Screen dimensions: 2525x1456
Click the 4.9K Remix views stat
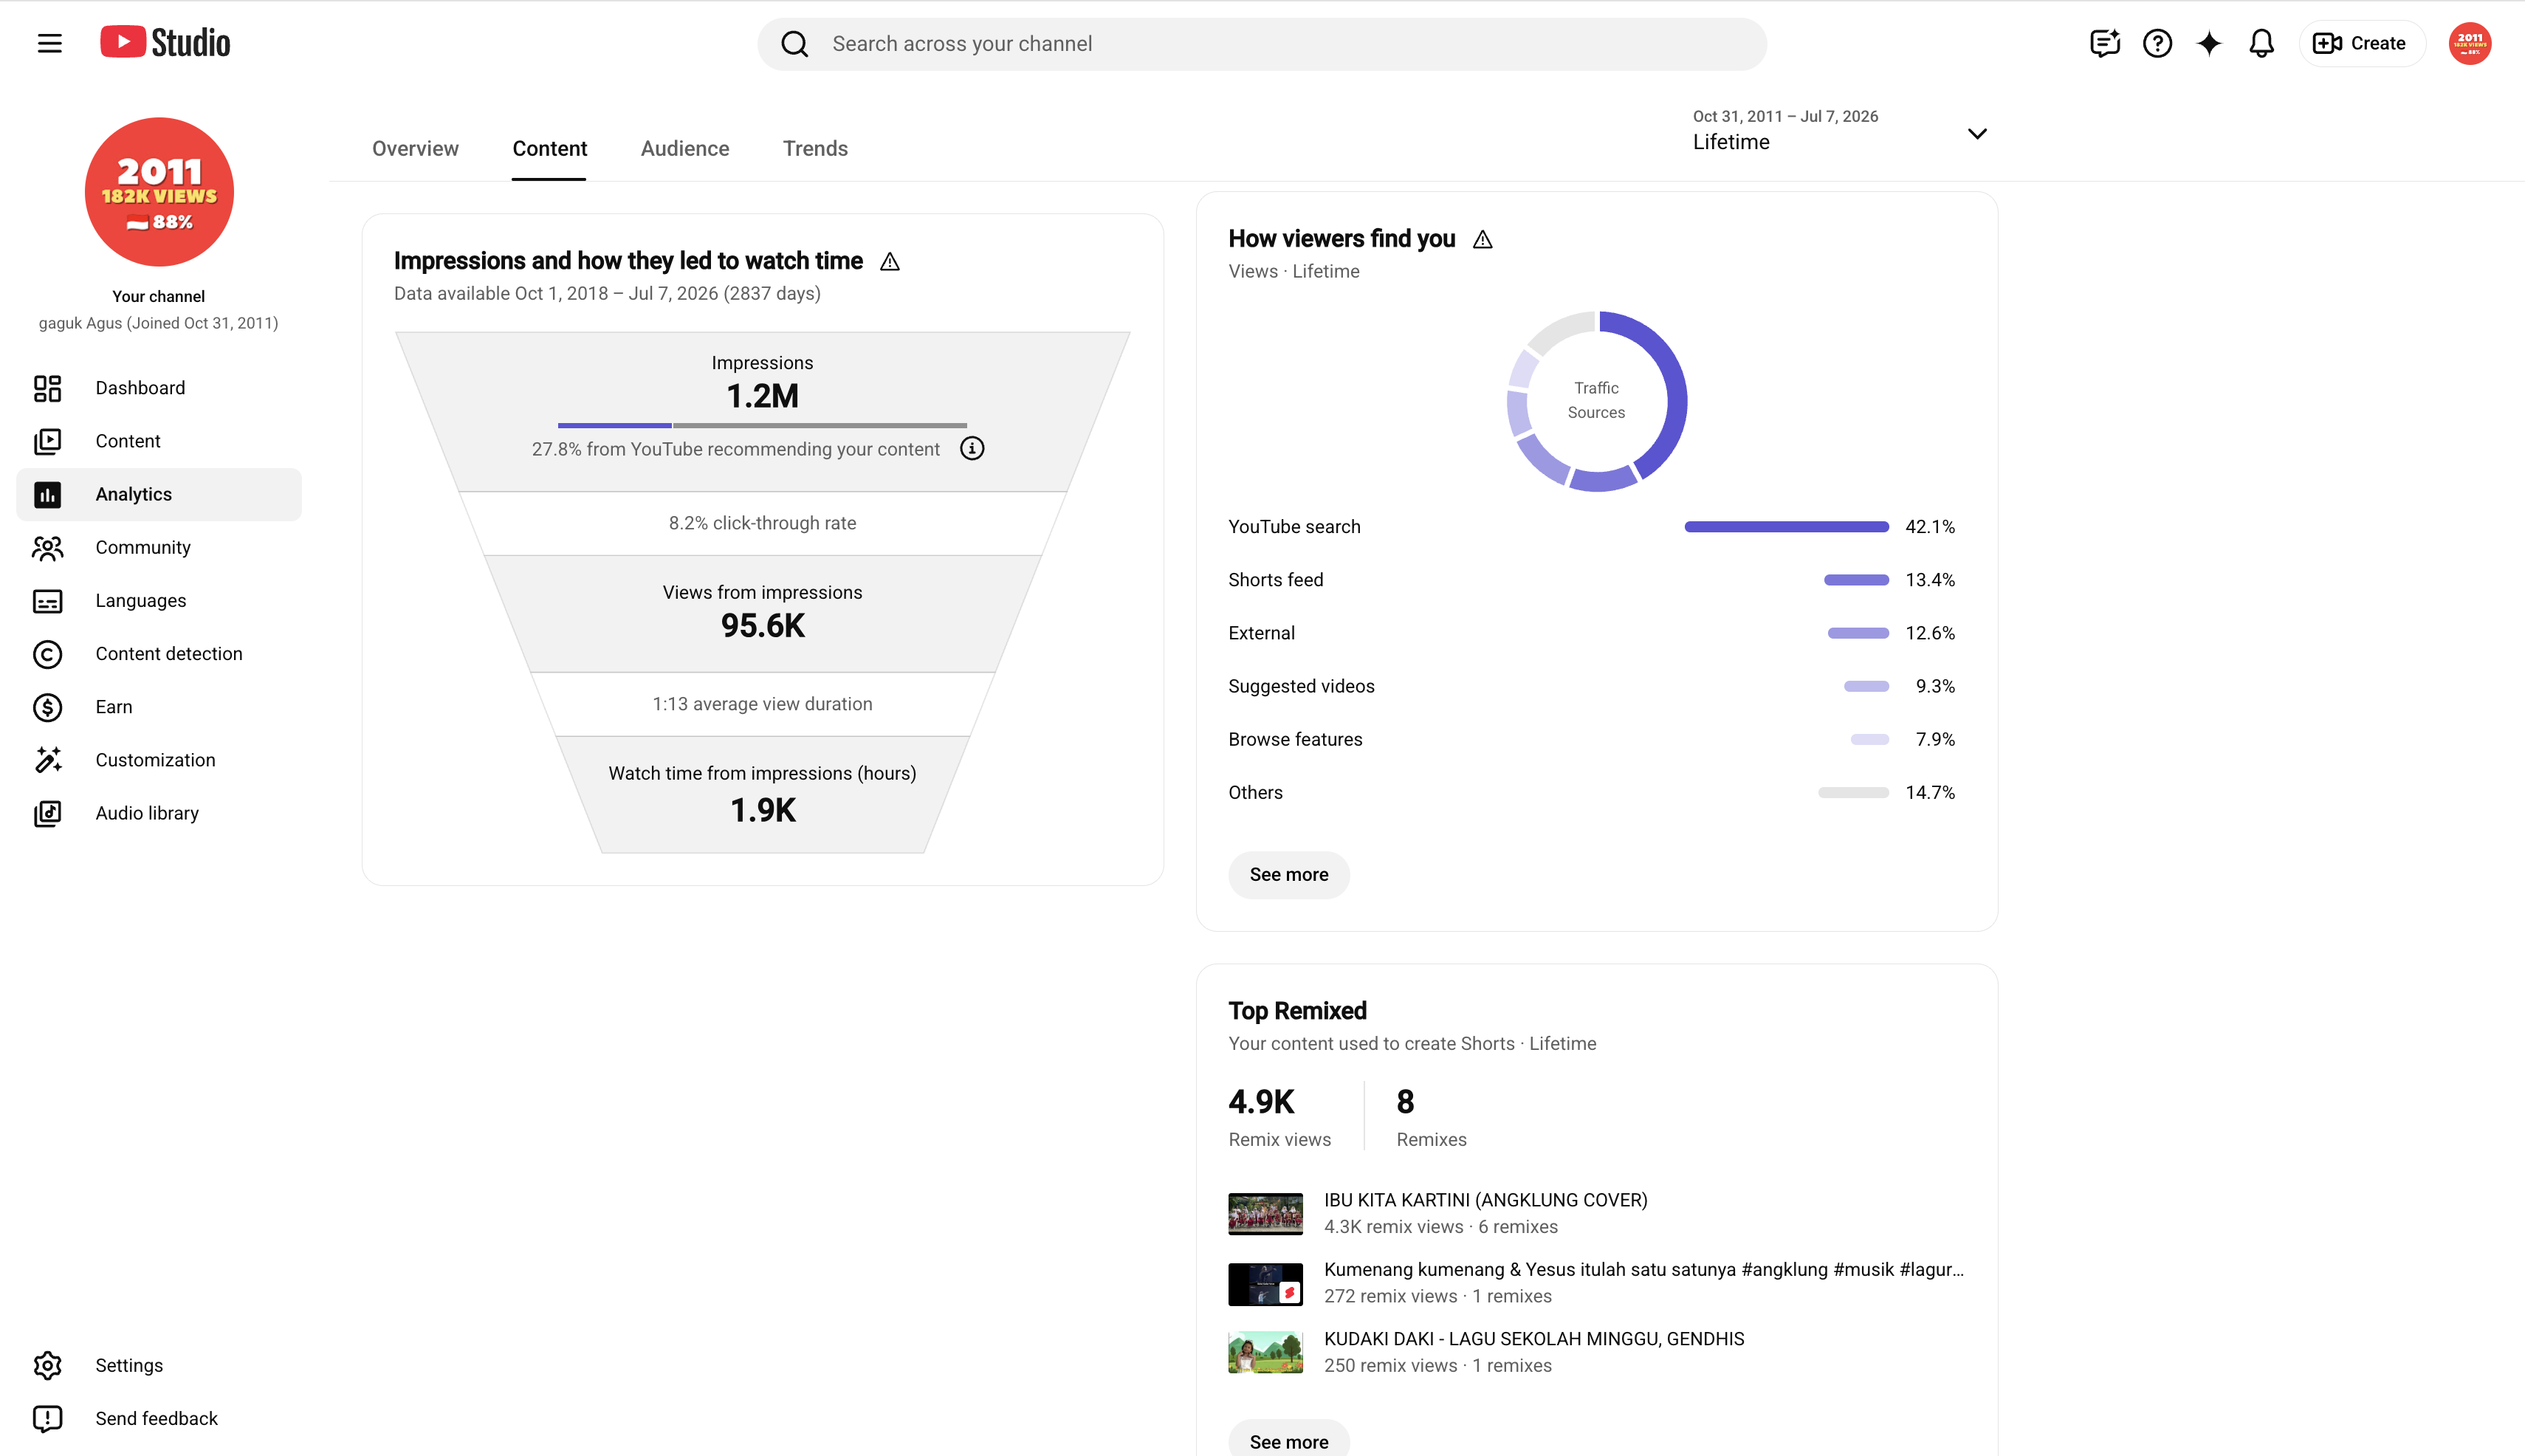pos(1279,1116)
